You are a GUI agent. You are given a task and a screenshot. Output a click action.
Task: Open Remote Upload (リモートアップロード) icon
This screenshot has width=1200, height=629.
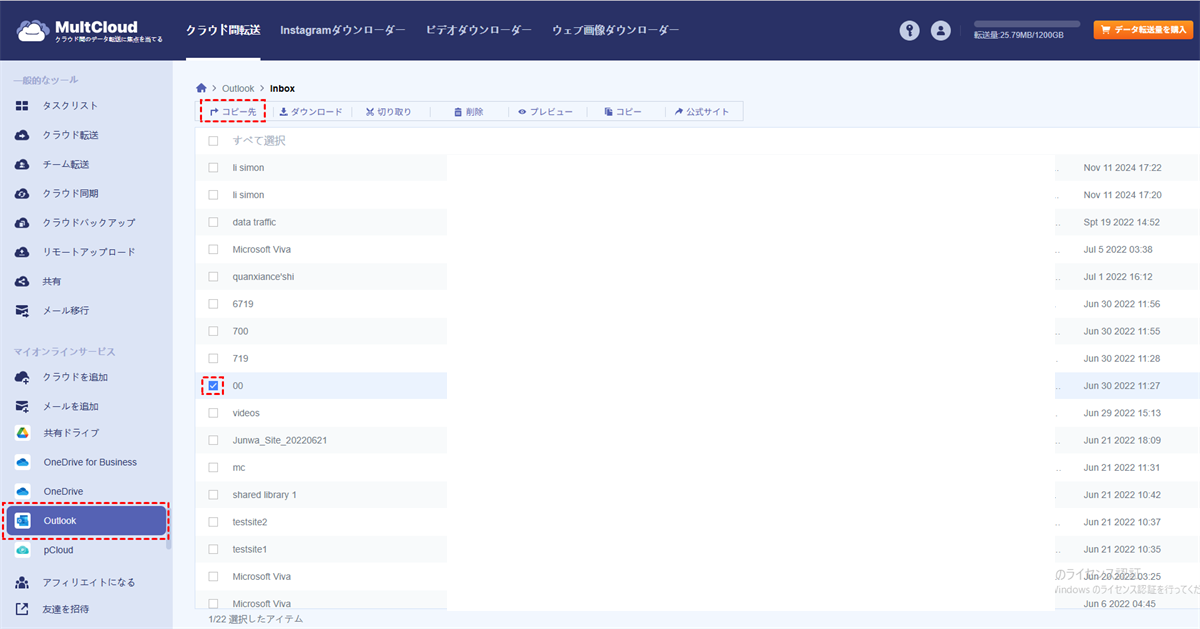(22, 252)
